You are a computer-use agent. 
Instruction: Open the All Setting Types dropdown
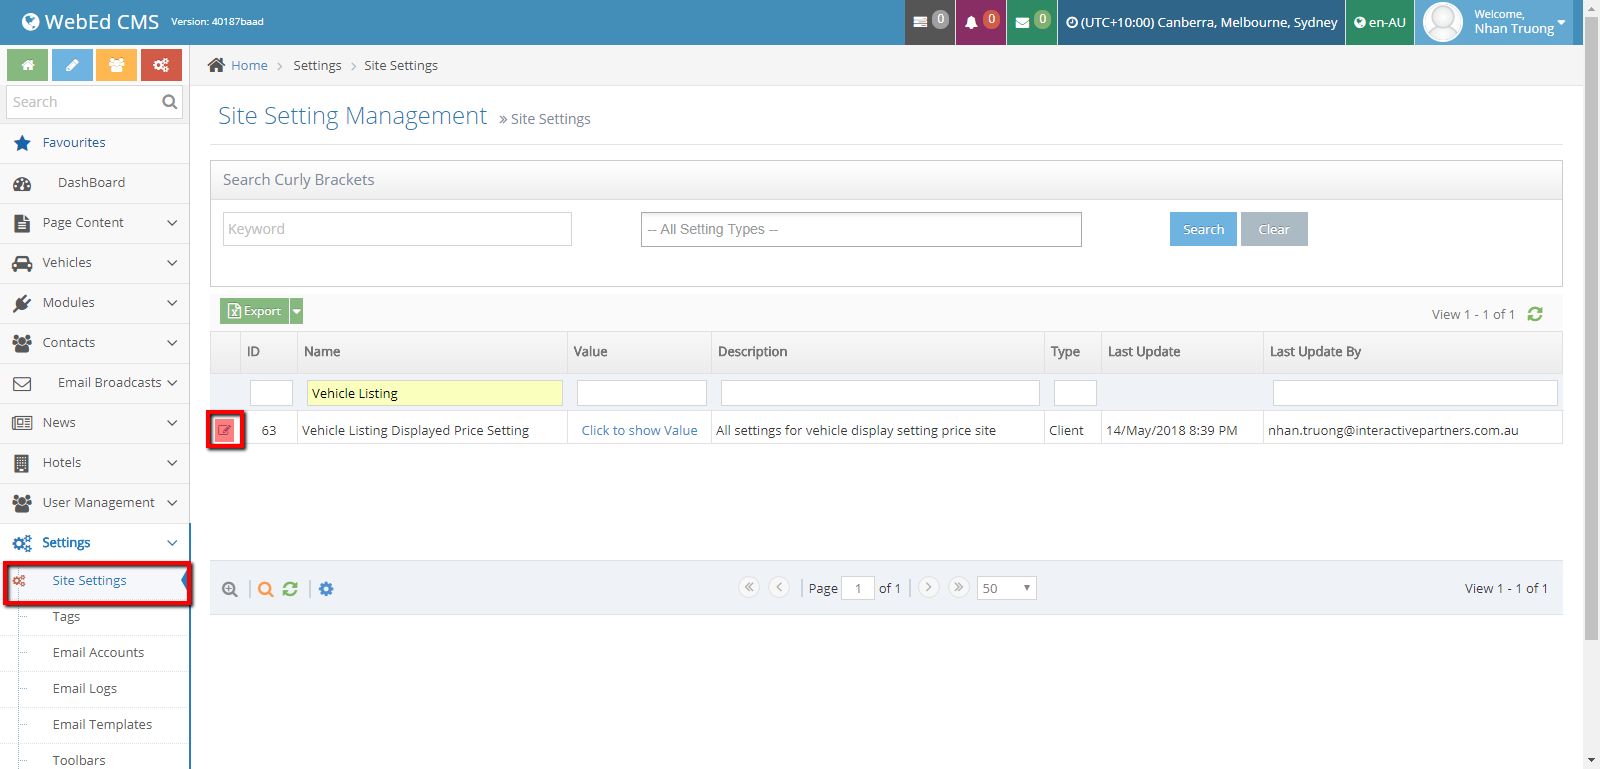(x=860, y=229)
